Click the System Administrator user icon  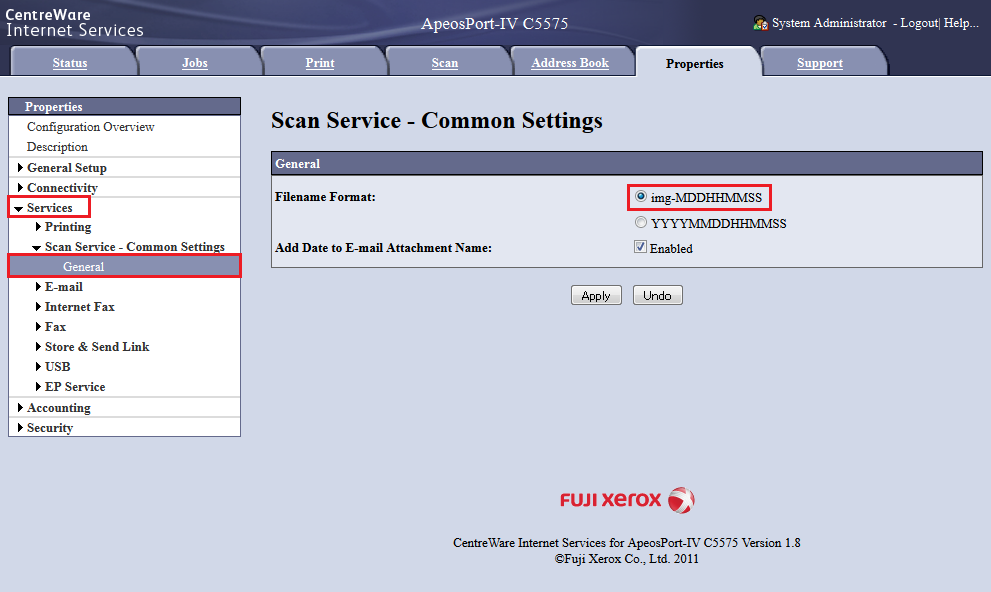tap(759, 22)
